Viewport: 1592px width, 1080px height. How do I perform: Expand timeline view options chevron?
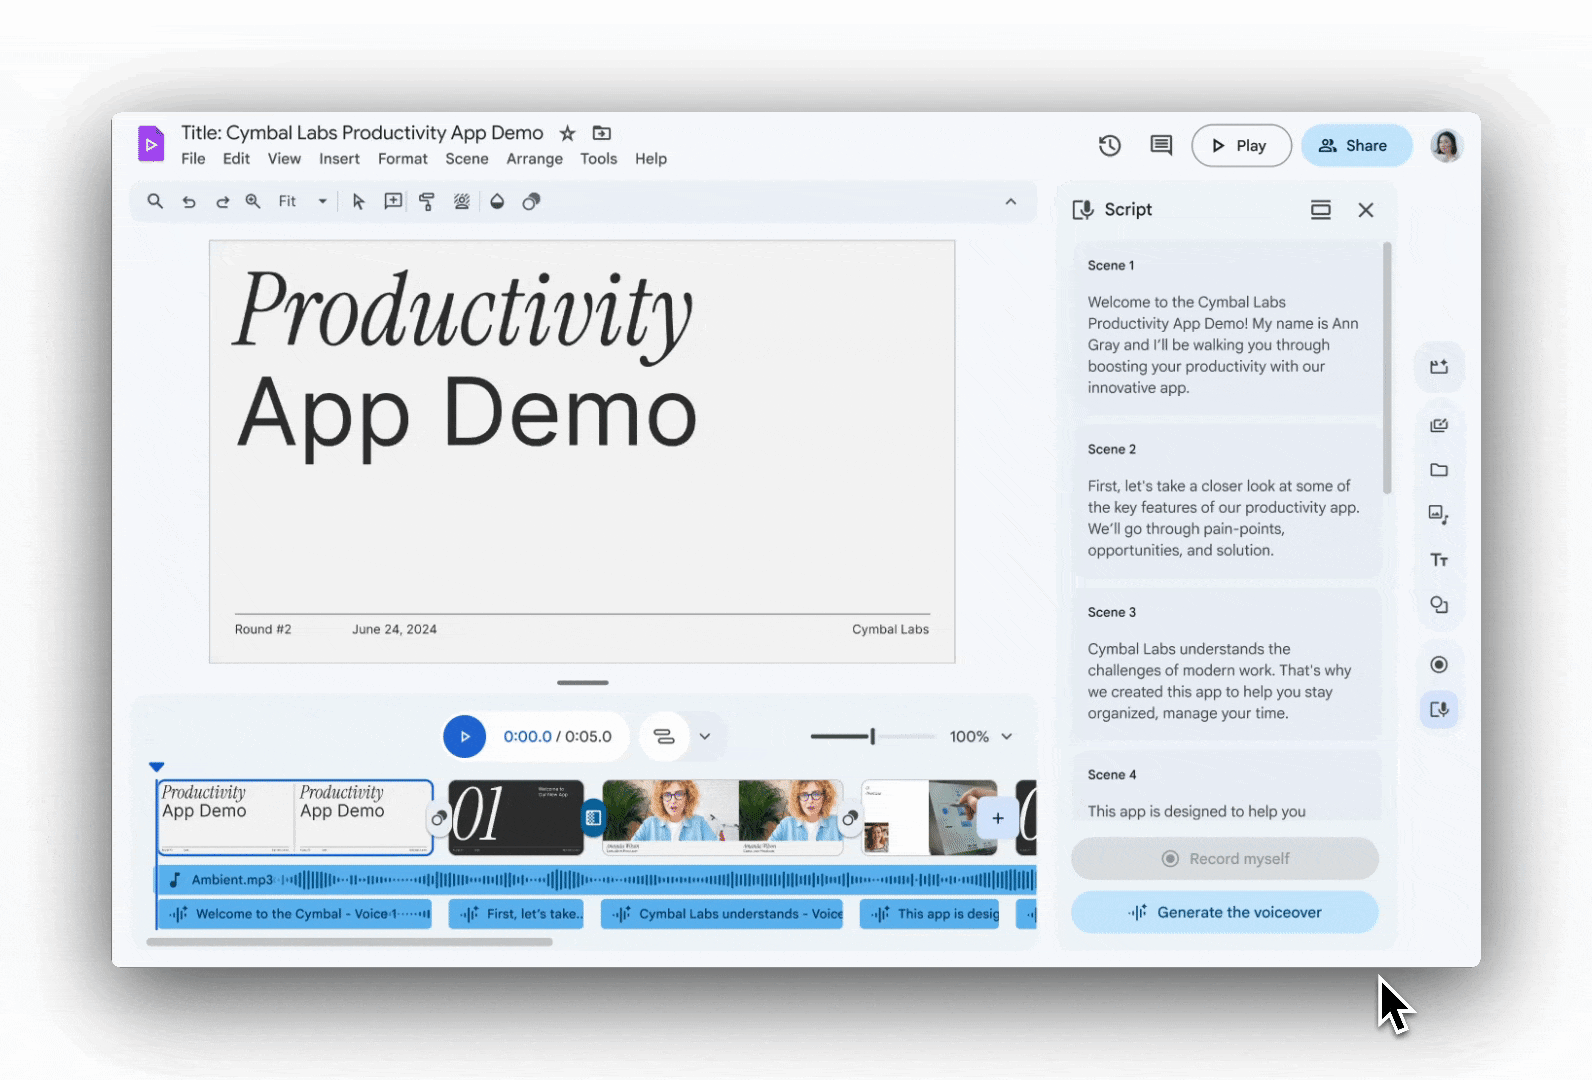click(x=705, y=736)
